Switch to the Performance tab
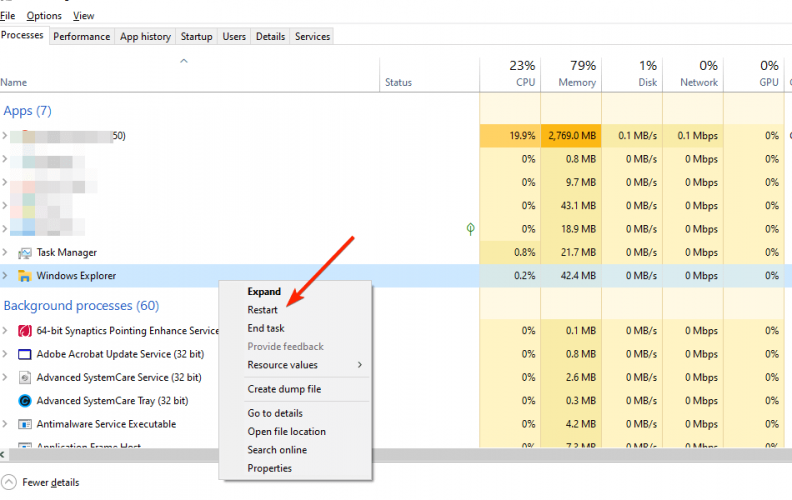 81,36
